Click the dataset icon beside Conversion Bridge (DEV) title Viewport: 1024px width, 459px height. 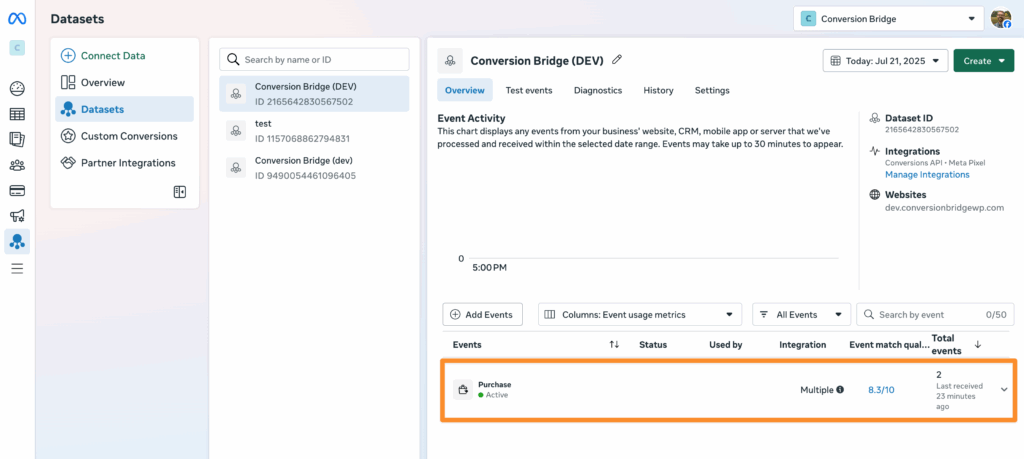tap(450, 61)
